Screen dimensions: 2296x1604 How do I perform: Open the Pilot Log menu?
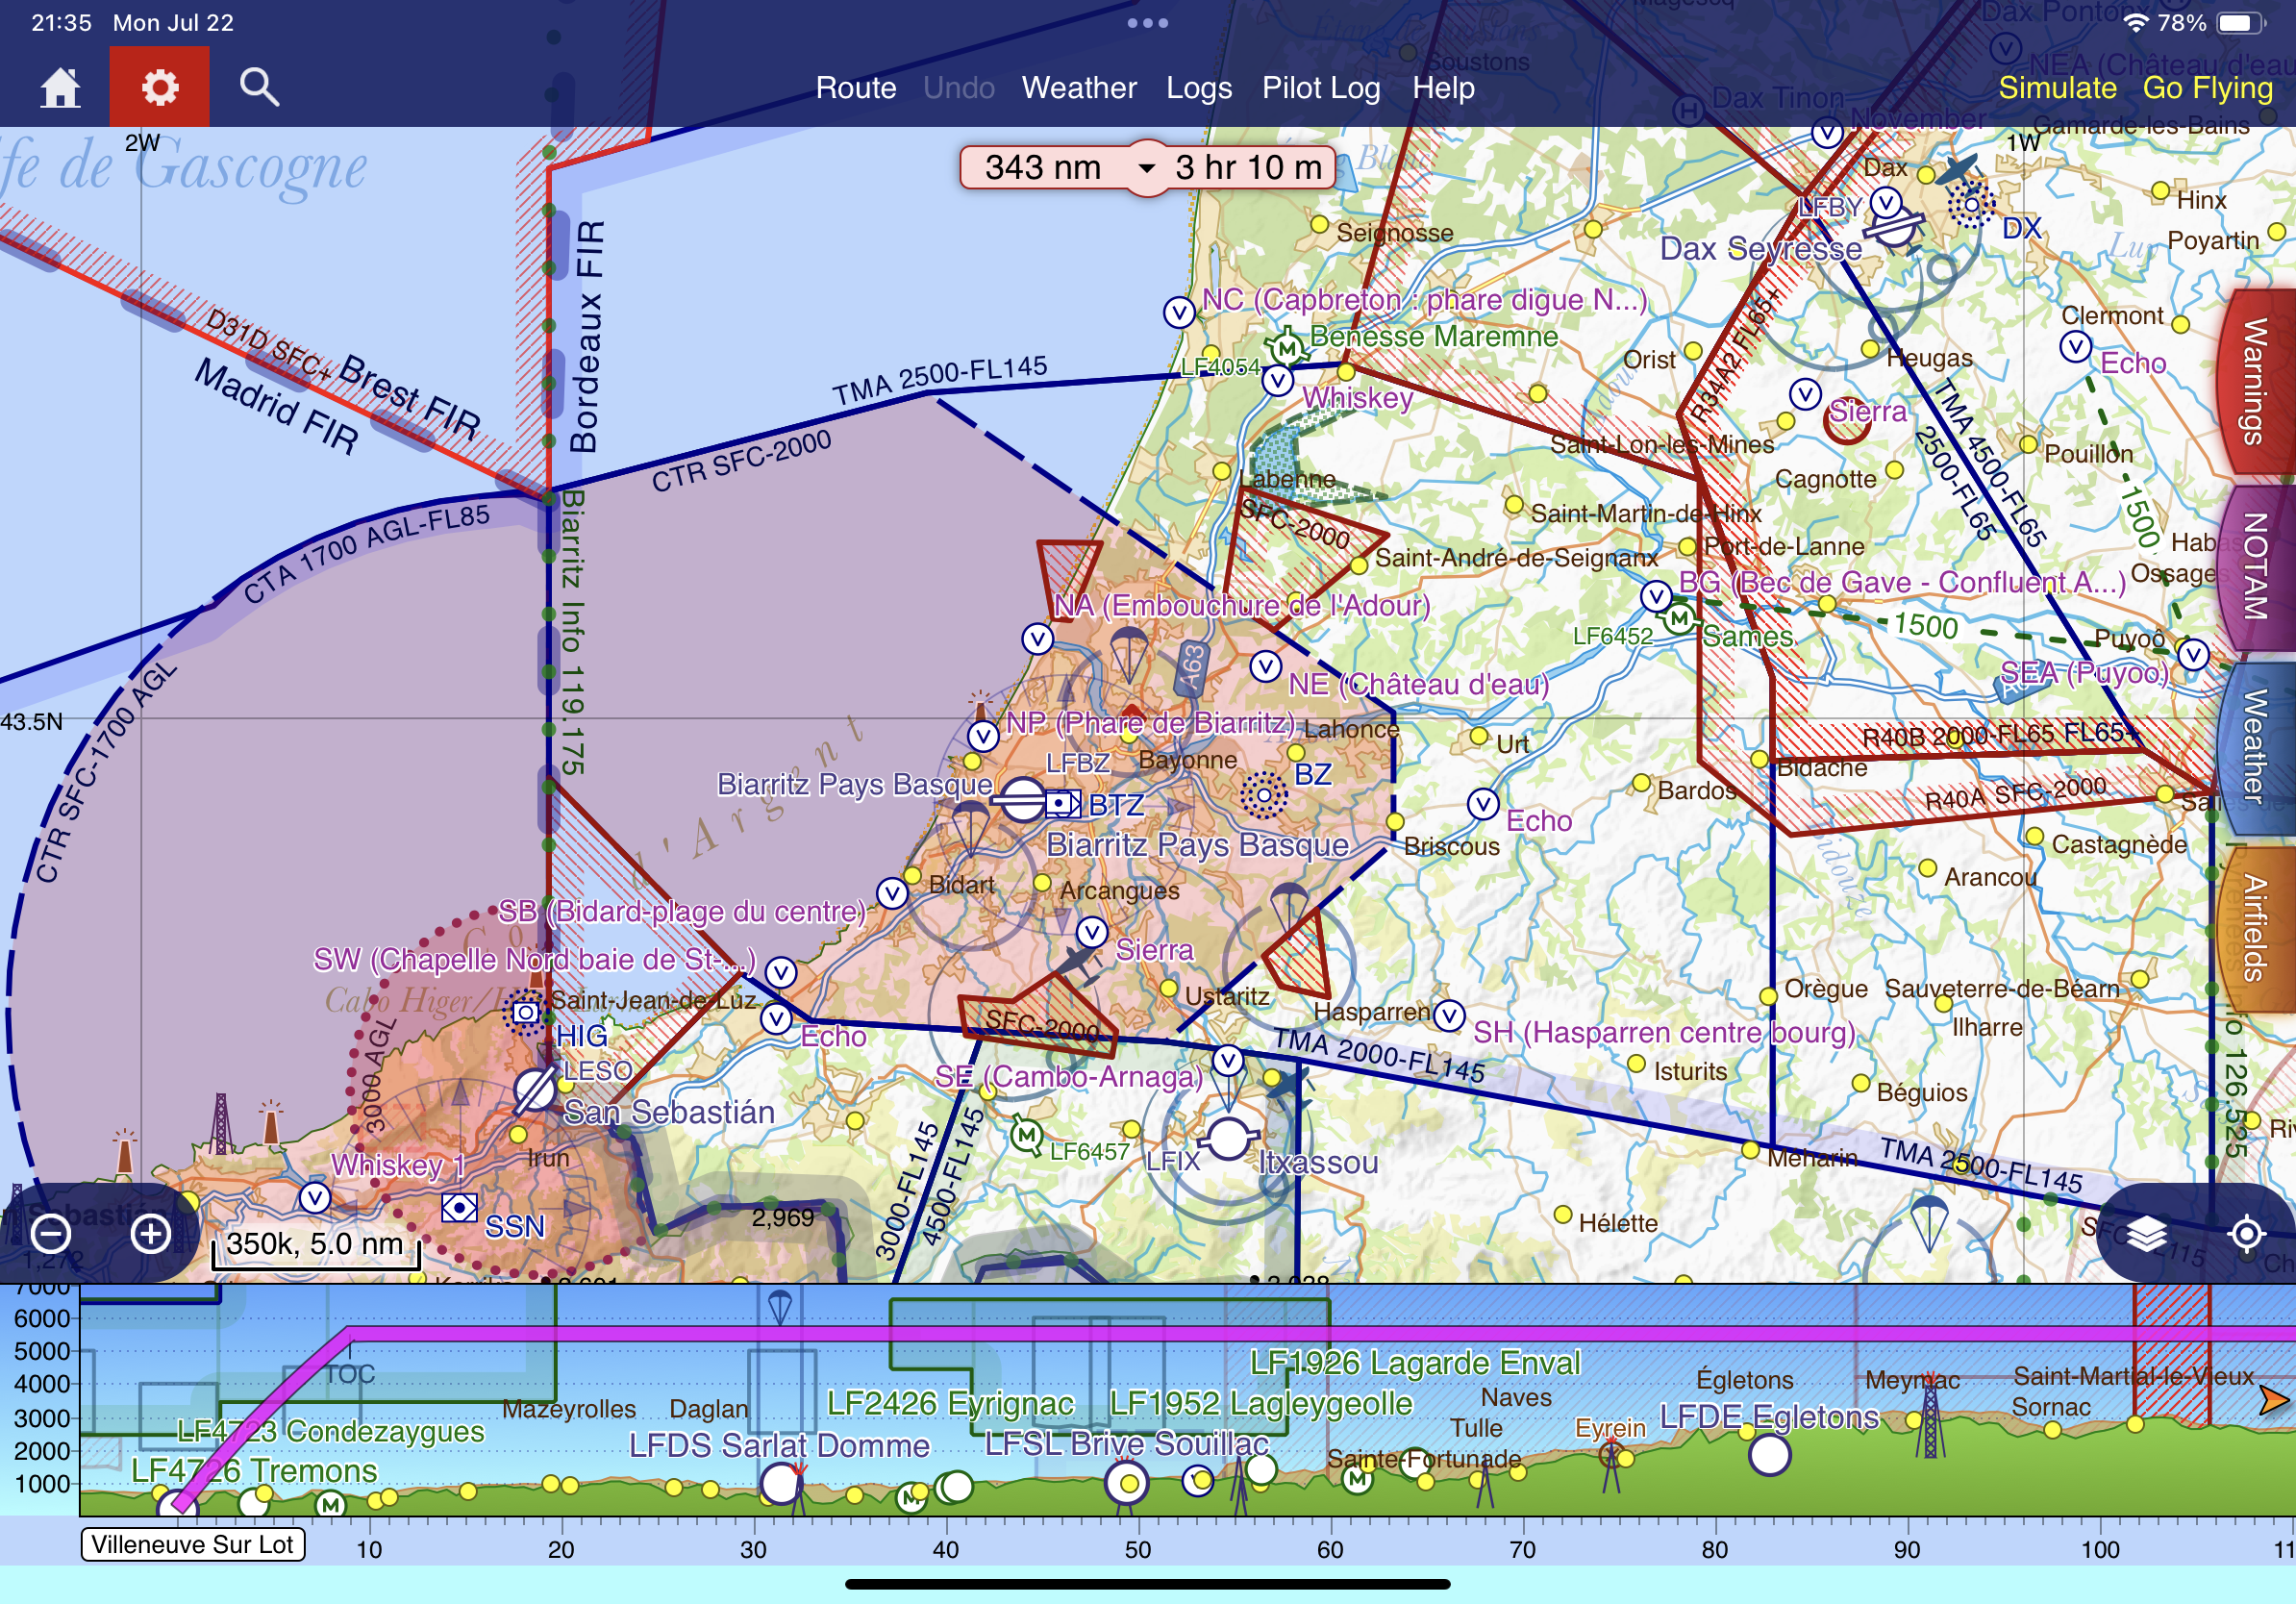tap(1321, 88)
